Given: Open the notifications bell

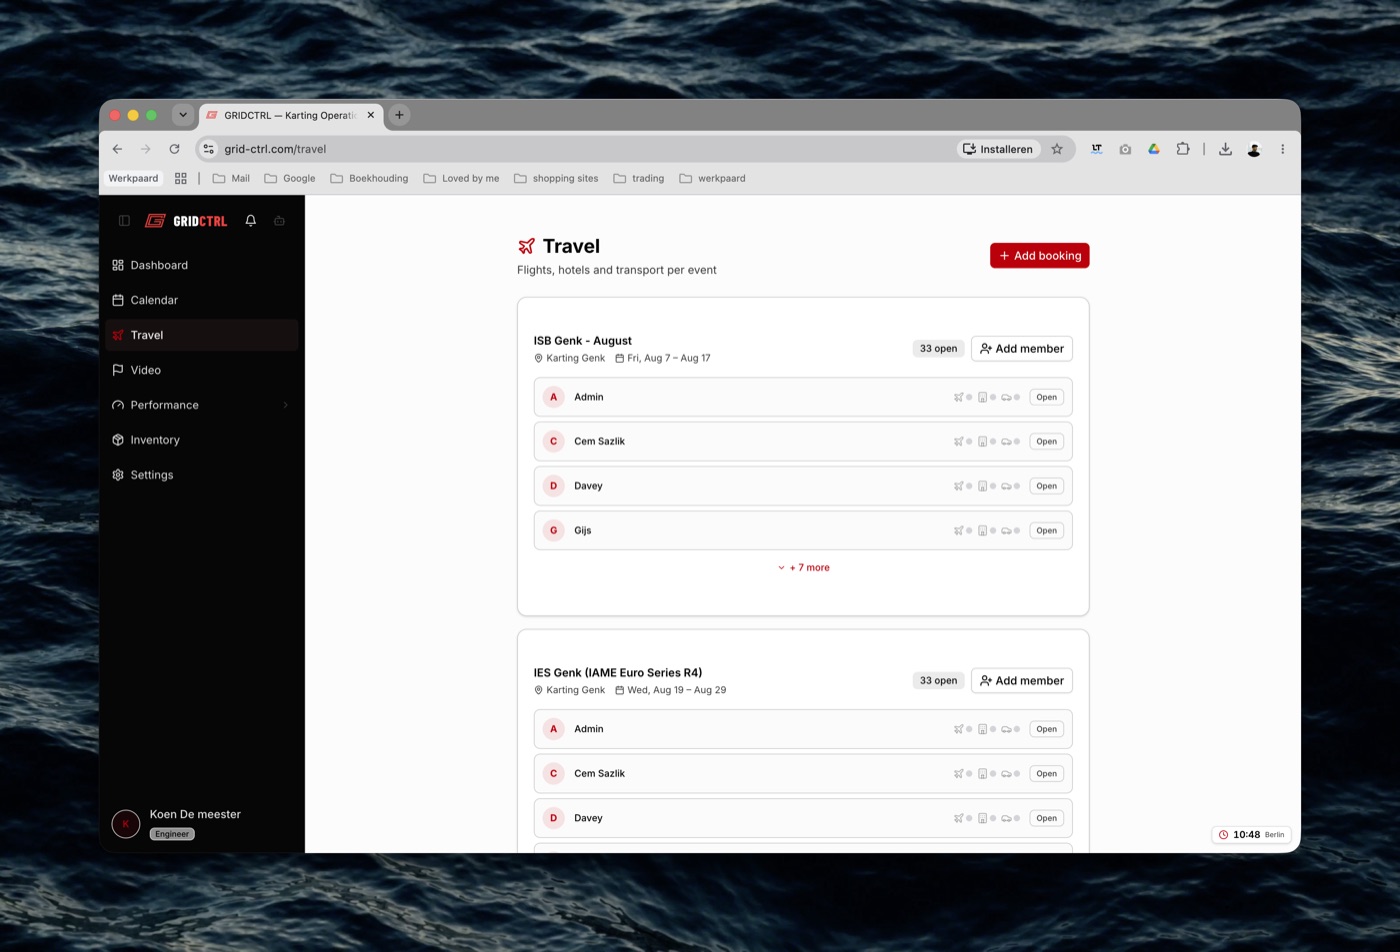Looking at the screenshot, I should (251, 221).
